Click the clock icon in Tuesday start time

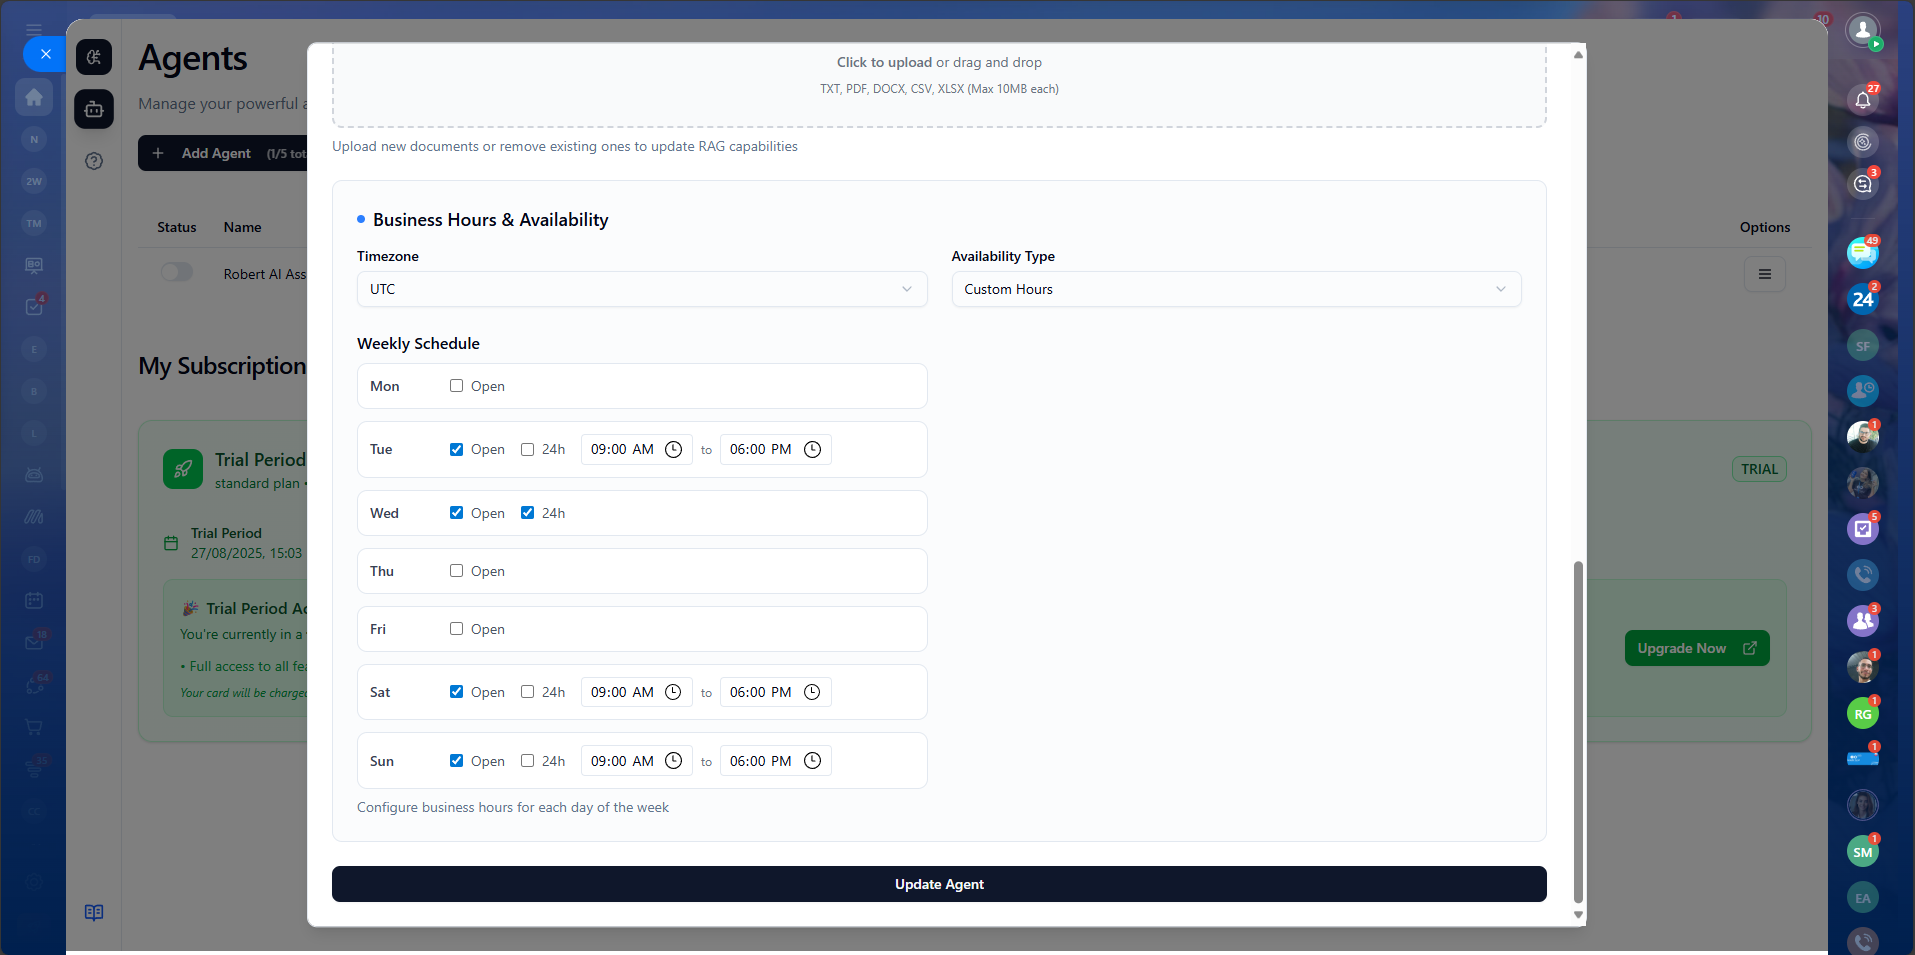point(674,450)
